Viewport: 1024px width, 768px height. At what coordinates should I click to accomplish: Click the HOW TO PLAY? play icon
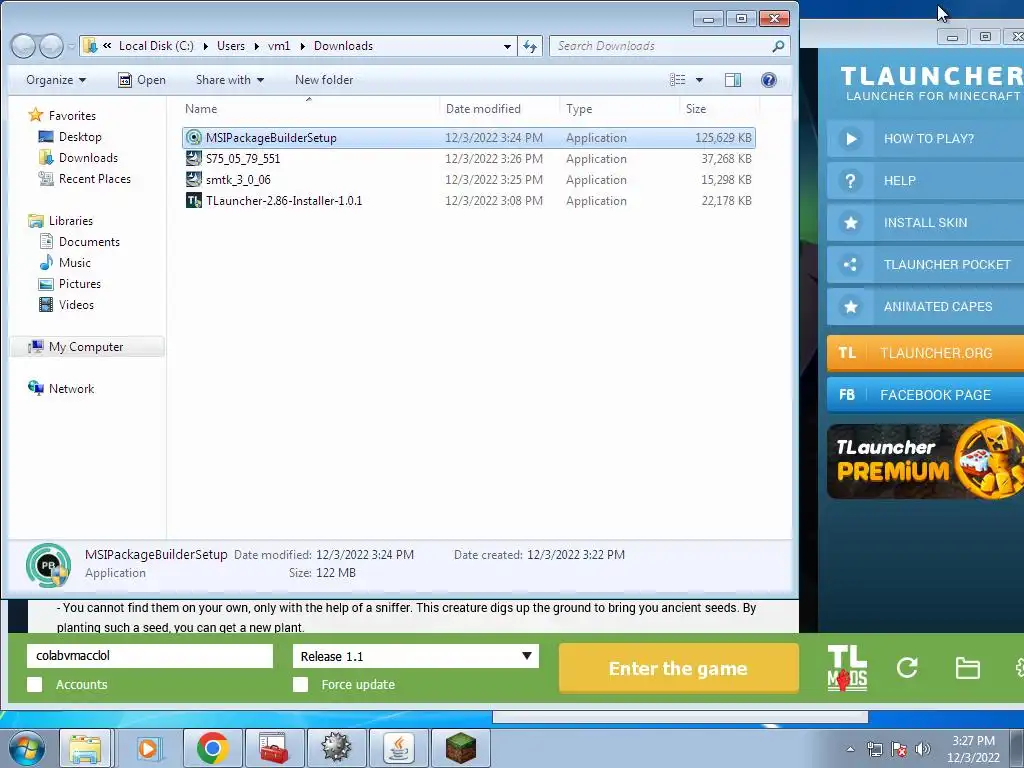pos(850,138)
